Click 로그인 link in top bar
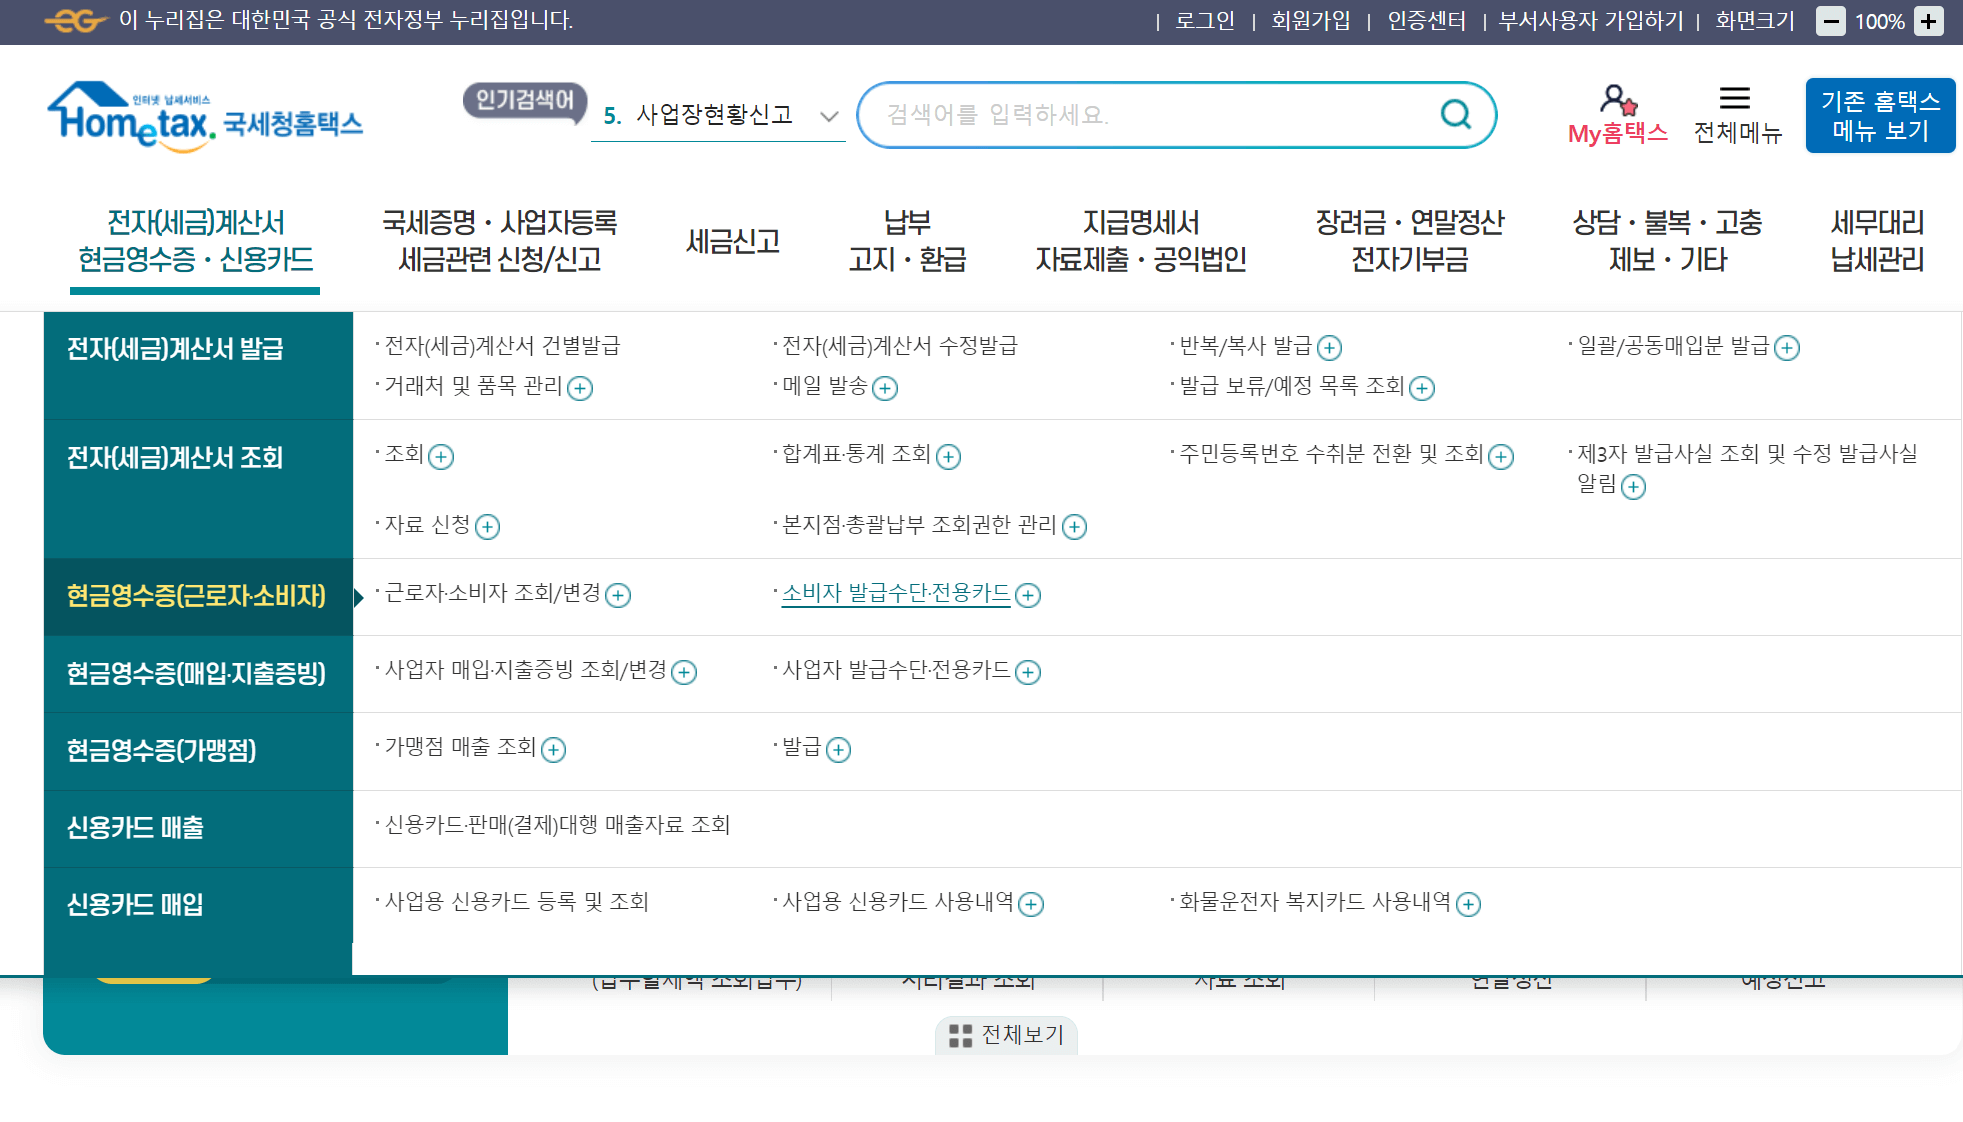This screenshot has width=1963, height=1122. pyautogui.click(x=1204, y=21)
